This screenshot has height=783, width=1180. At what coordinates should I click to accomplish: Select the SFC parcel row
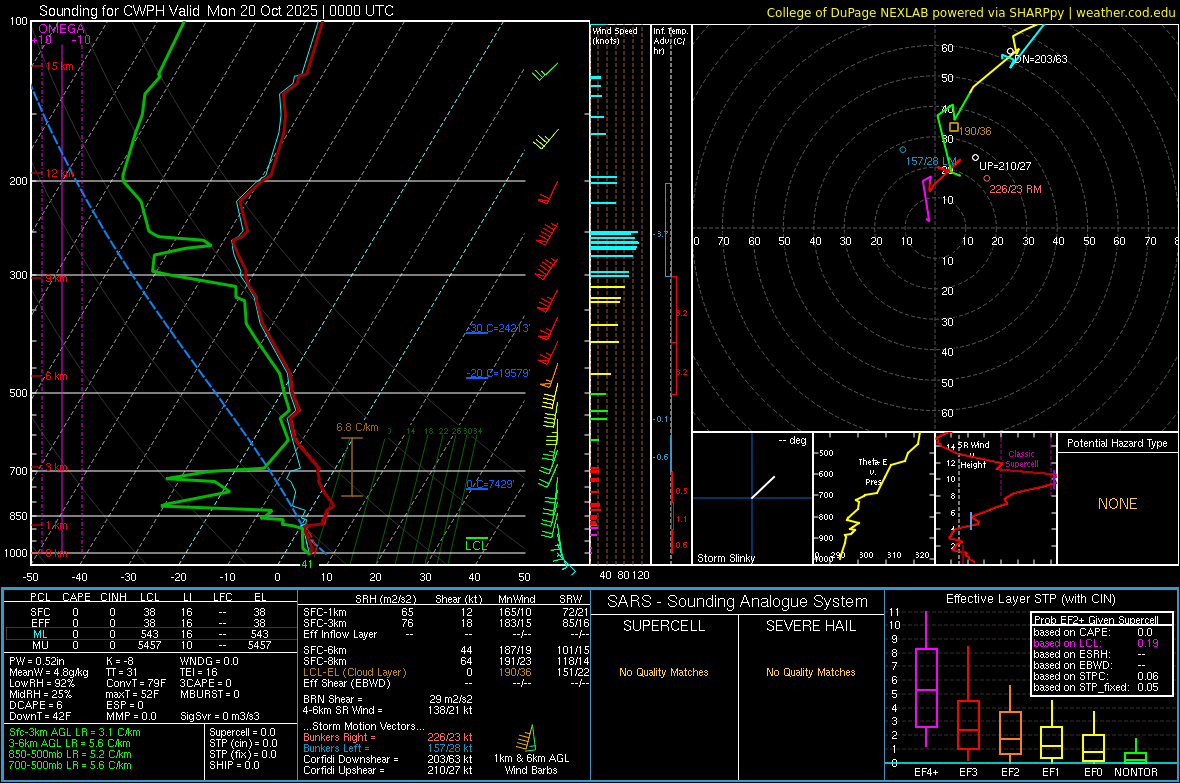pos(149,612)
